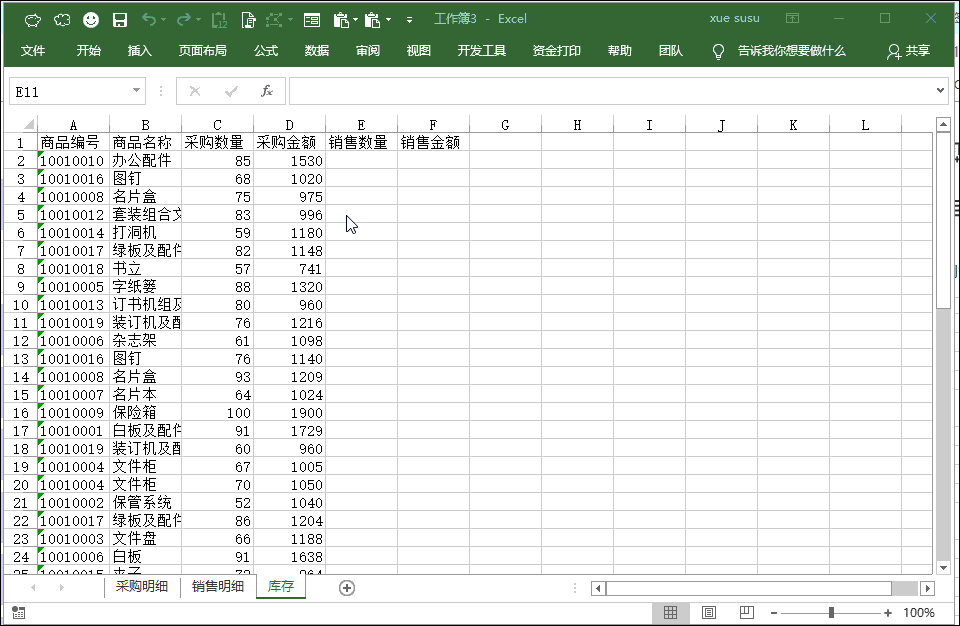Screen dimensions: 960x626
Task: Click the Insert Function fx icon
Action: (267, 90)
